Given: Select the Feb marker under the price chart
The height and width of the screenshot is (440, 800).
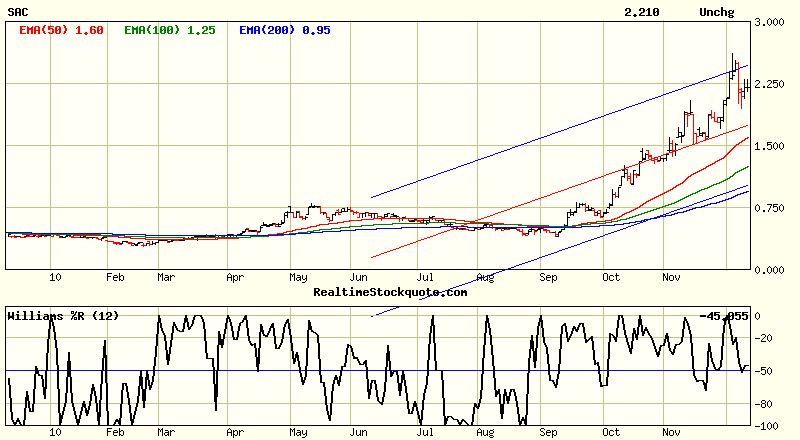Looking at the screenshot, I should pos(116,278).
